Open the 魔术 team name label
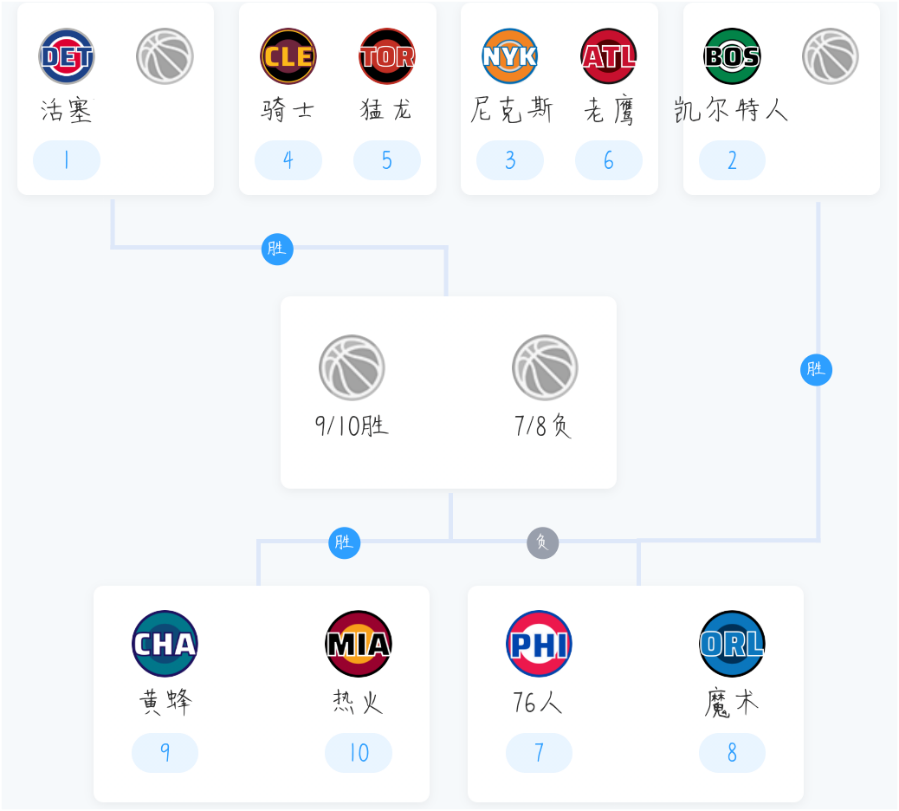This screenshot has height=811, width=899. point(732,704)
